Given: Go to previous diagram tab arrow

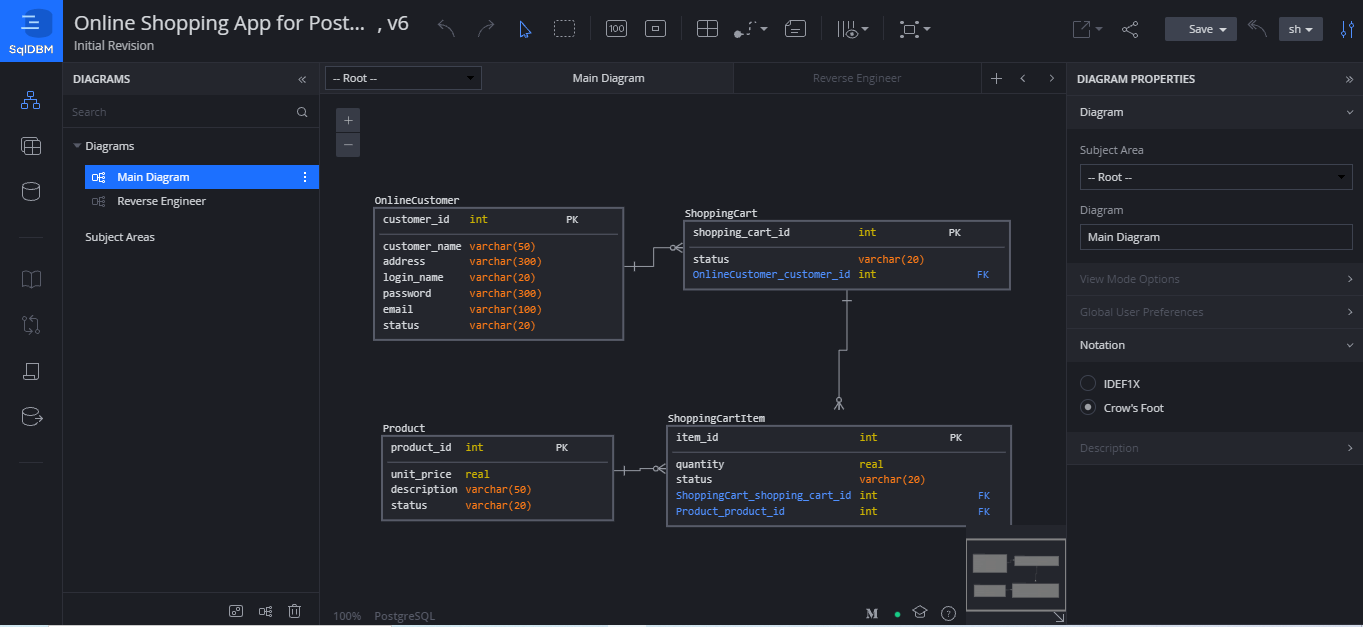Looking at the screenshot, I should coord(1023,78).
